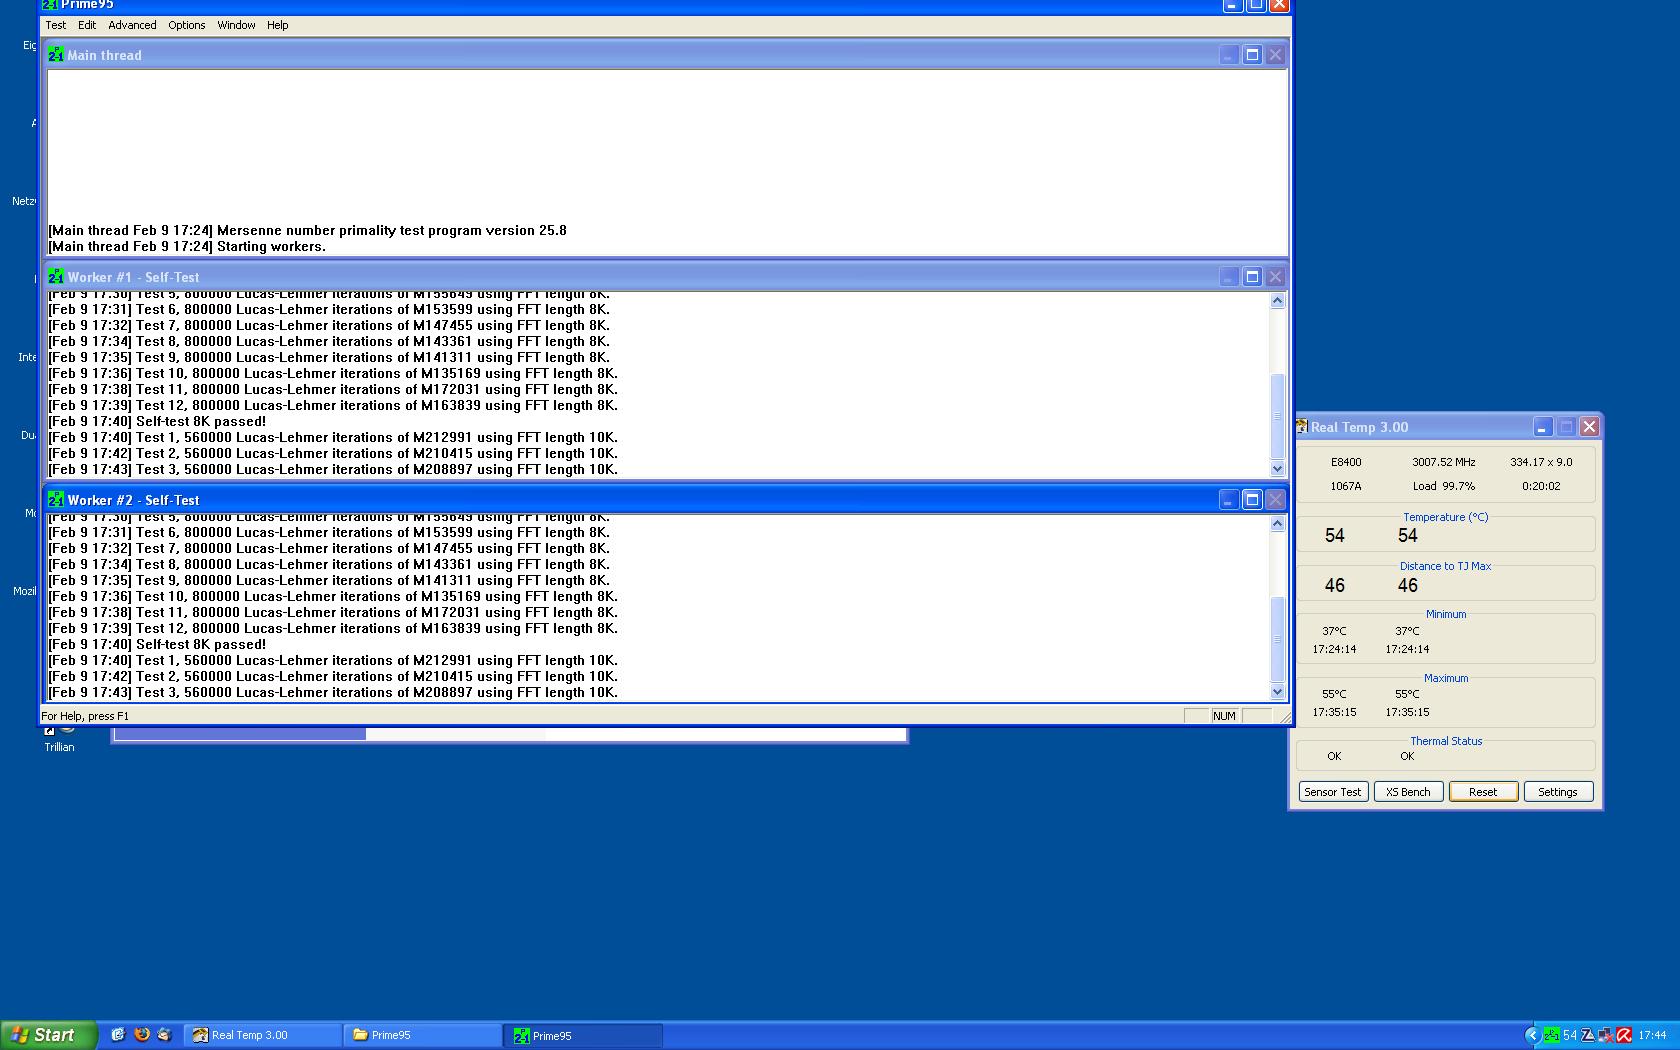
Task: Maximize the Worker #2 Self-Test window
Action: [1252, 500]
